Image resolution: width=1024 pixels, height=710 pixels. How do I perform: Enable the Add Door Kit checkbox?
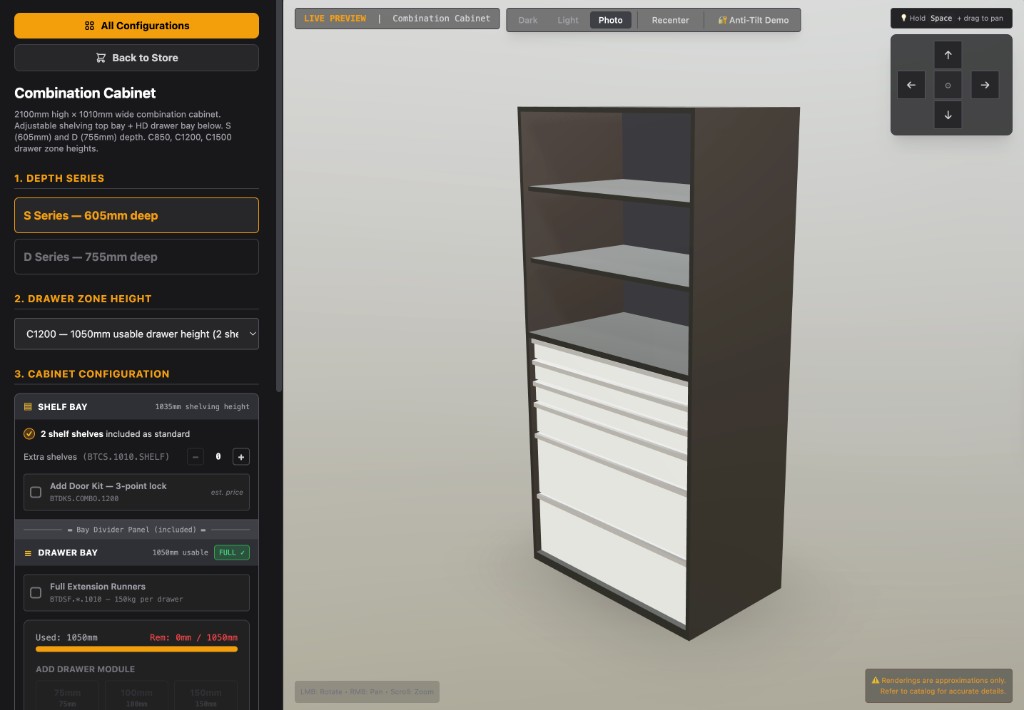(x=36, y=492)
